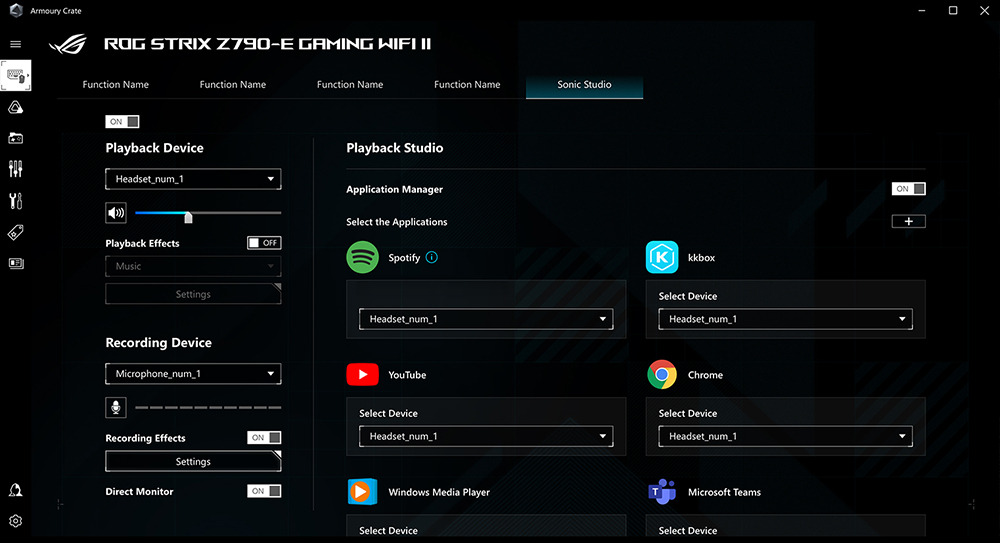Switch to the Sonic Studio tab
Screen dimensions: 1000x543
(x=584, y=85)
